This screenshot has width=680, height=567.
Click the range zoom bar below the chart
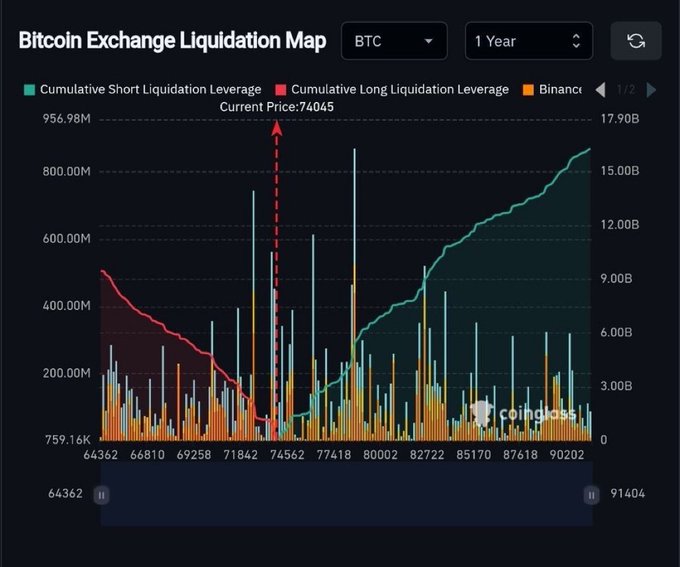[x=347, y=494]
